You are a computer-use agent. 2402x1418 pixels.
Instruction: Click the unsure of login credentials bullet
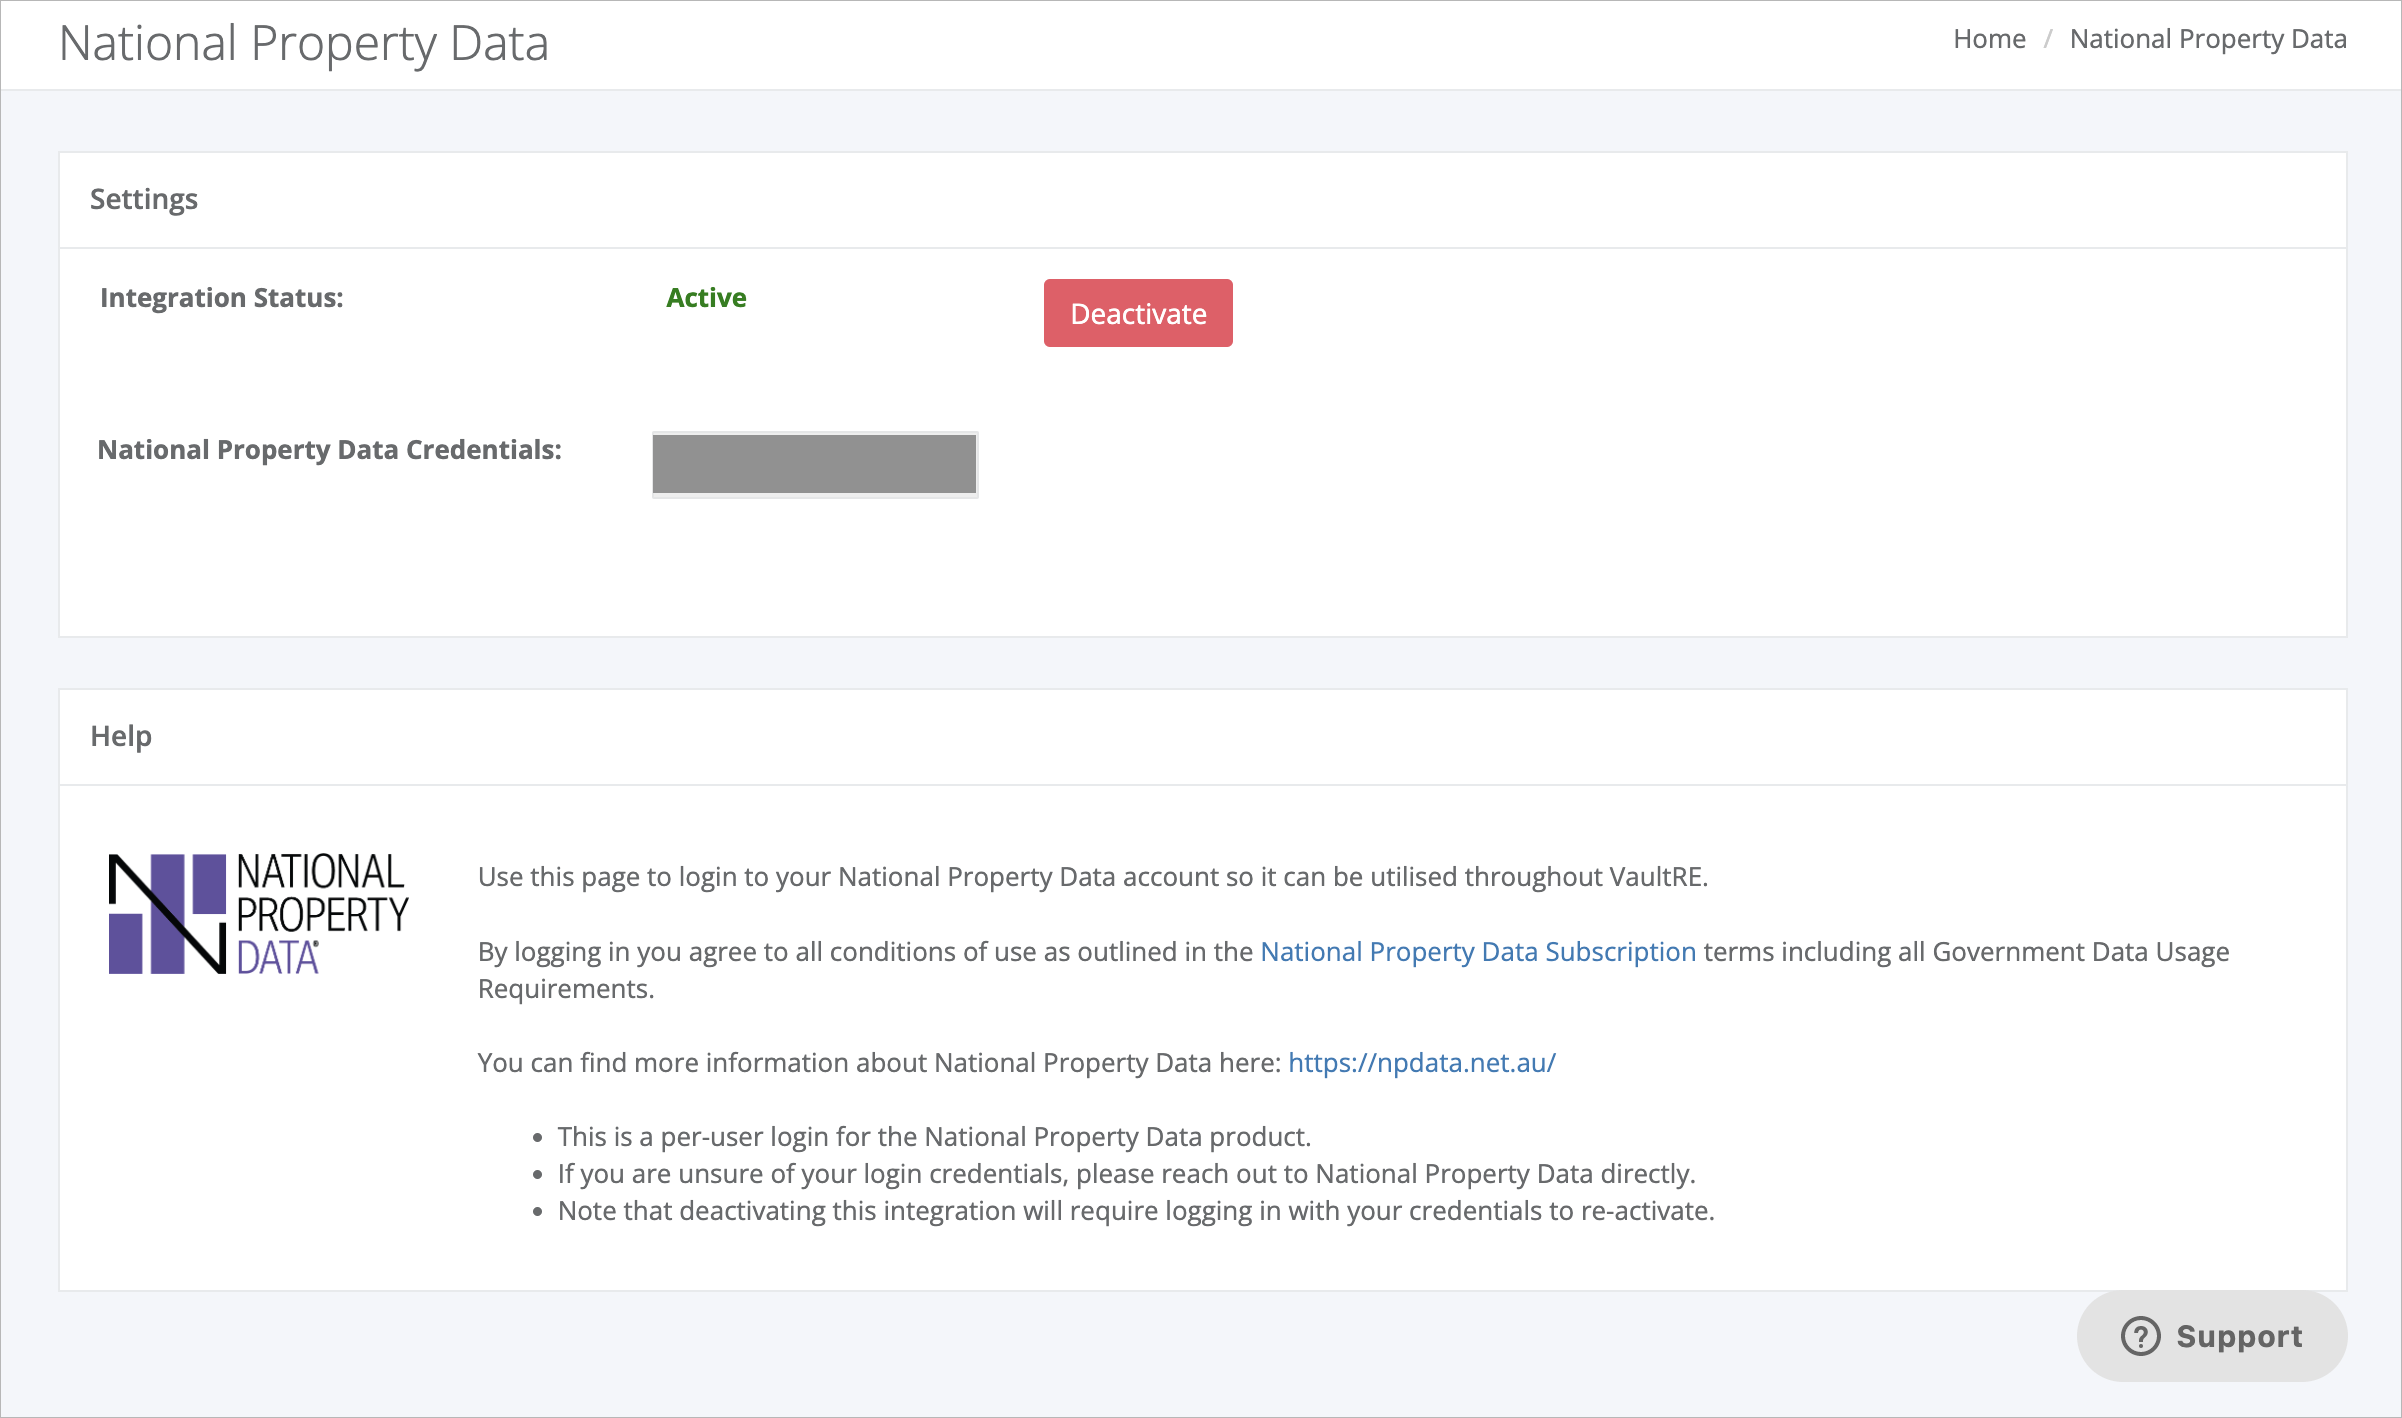click(x=1127, y=1173)
